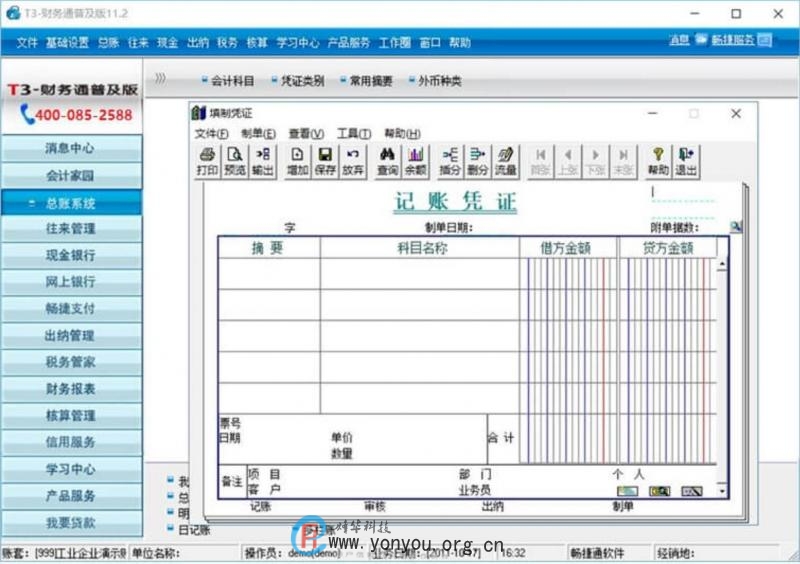This screenshot has height=564, width=800.
Task: Open 基础设置 in main menu bar
Action: (67, 43)
